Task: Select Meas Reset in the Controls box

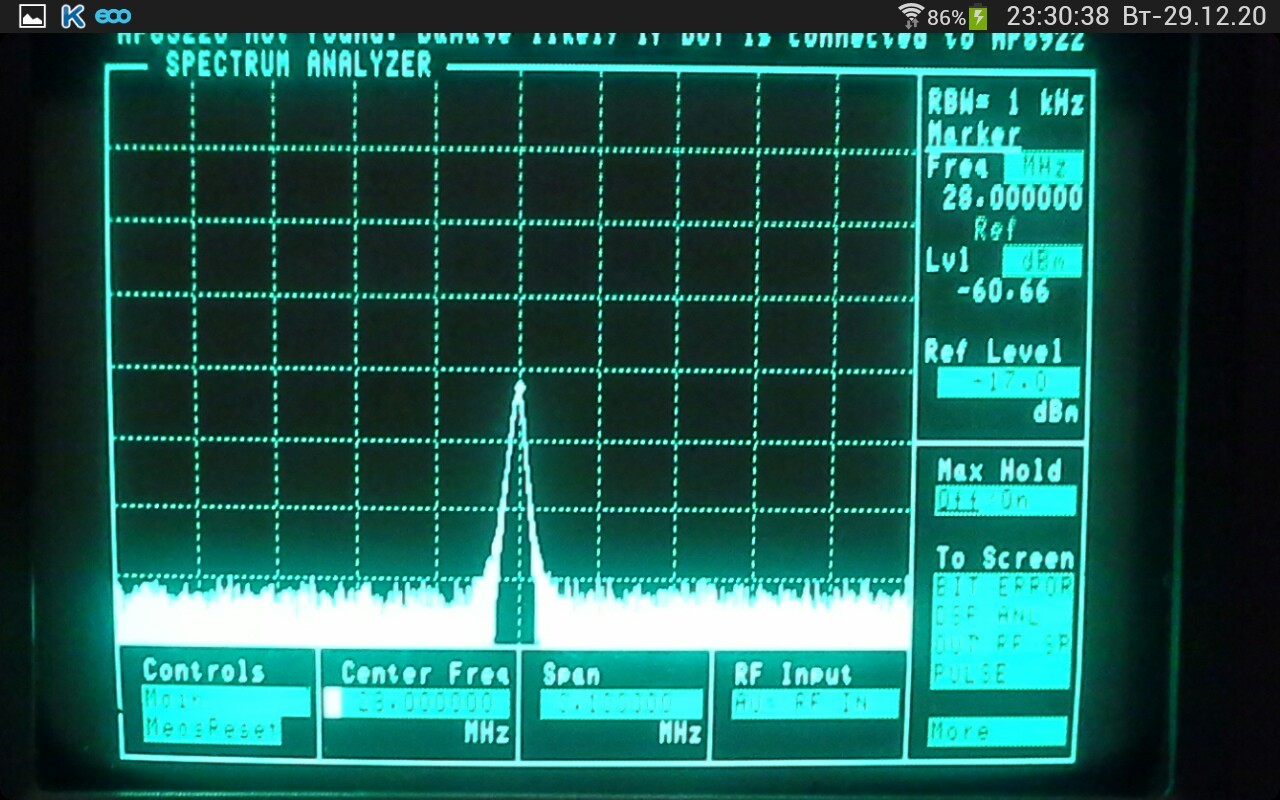Action: (x=212, y=730)
